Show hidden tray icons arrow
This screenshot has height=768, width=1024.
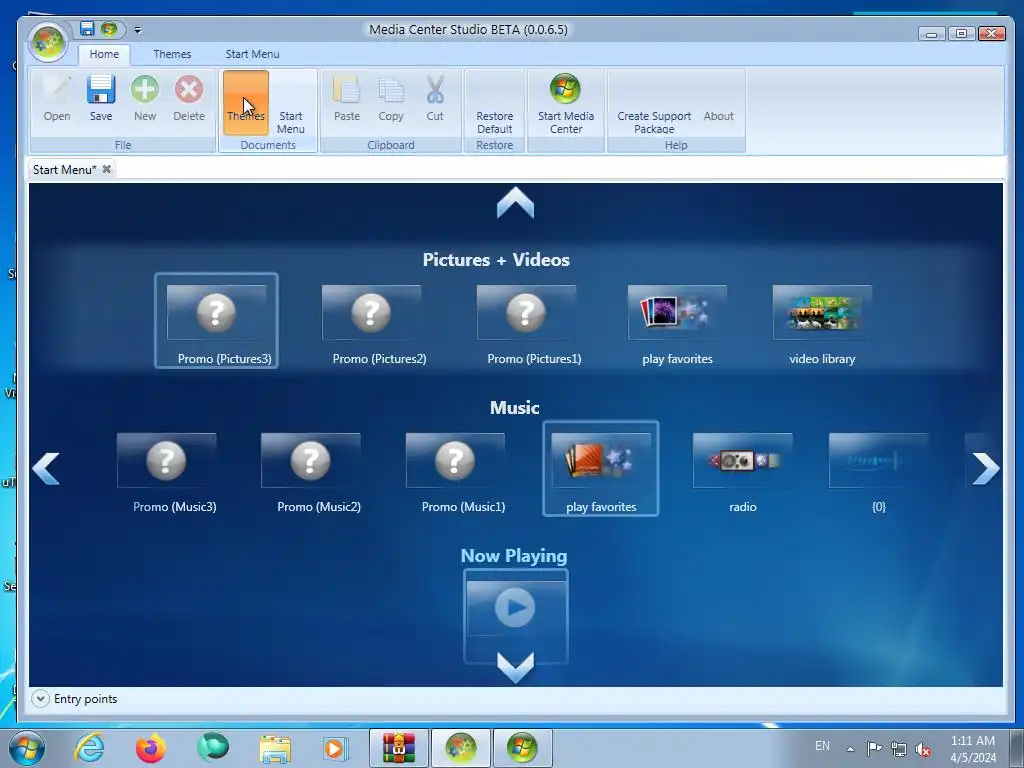[850, 749]
